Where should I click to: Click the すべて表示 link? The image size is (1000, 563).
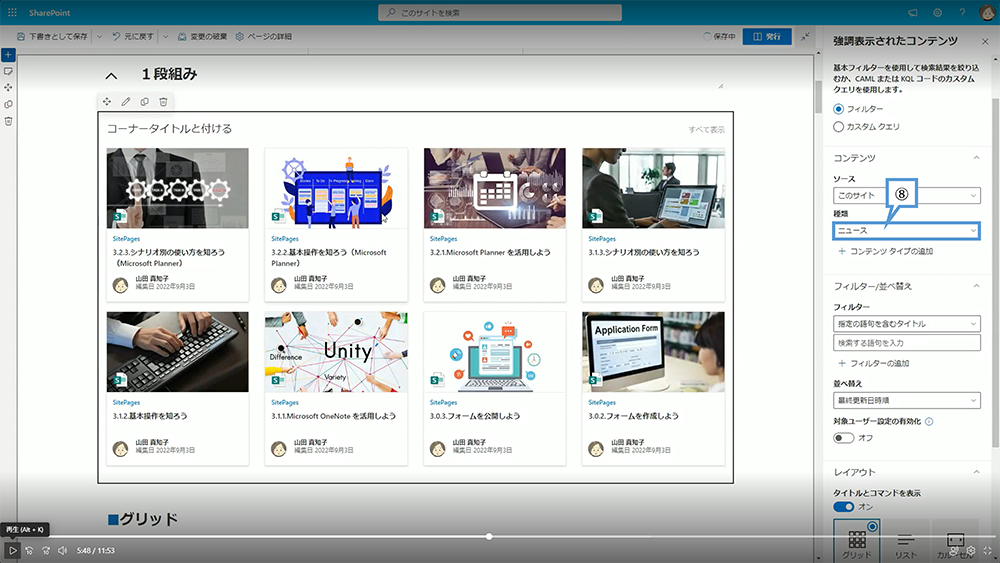706,129
